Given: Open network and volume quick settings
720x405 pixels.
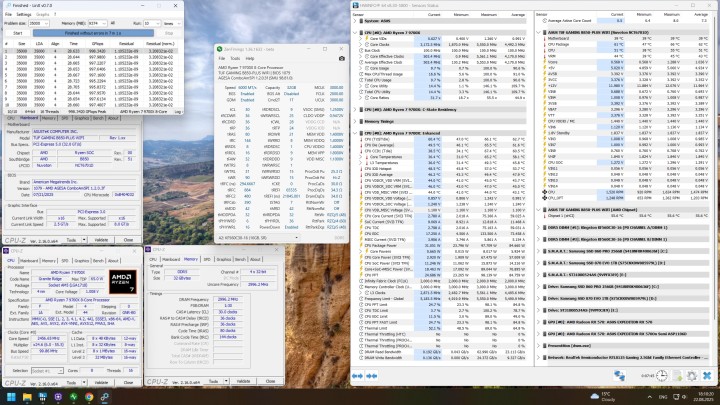Looking at the screenshot, I should pos(680,397).
